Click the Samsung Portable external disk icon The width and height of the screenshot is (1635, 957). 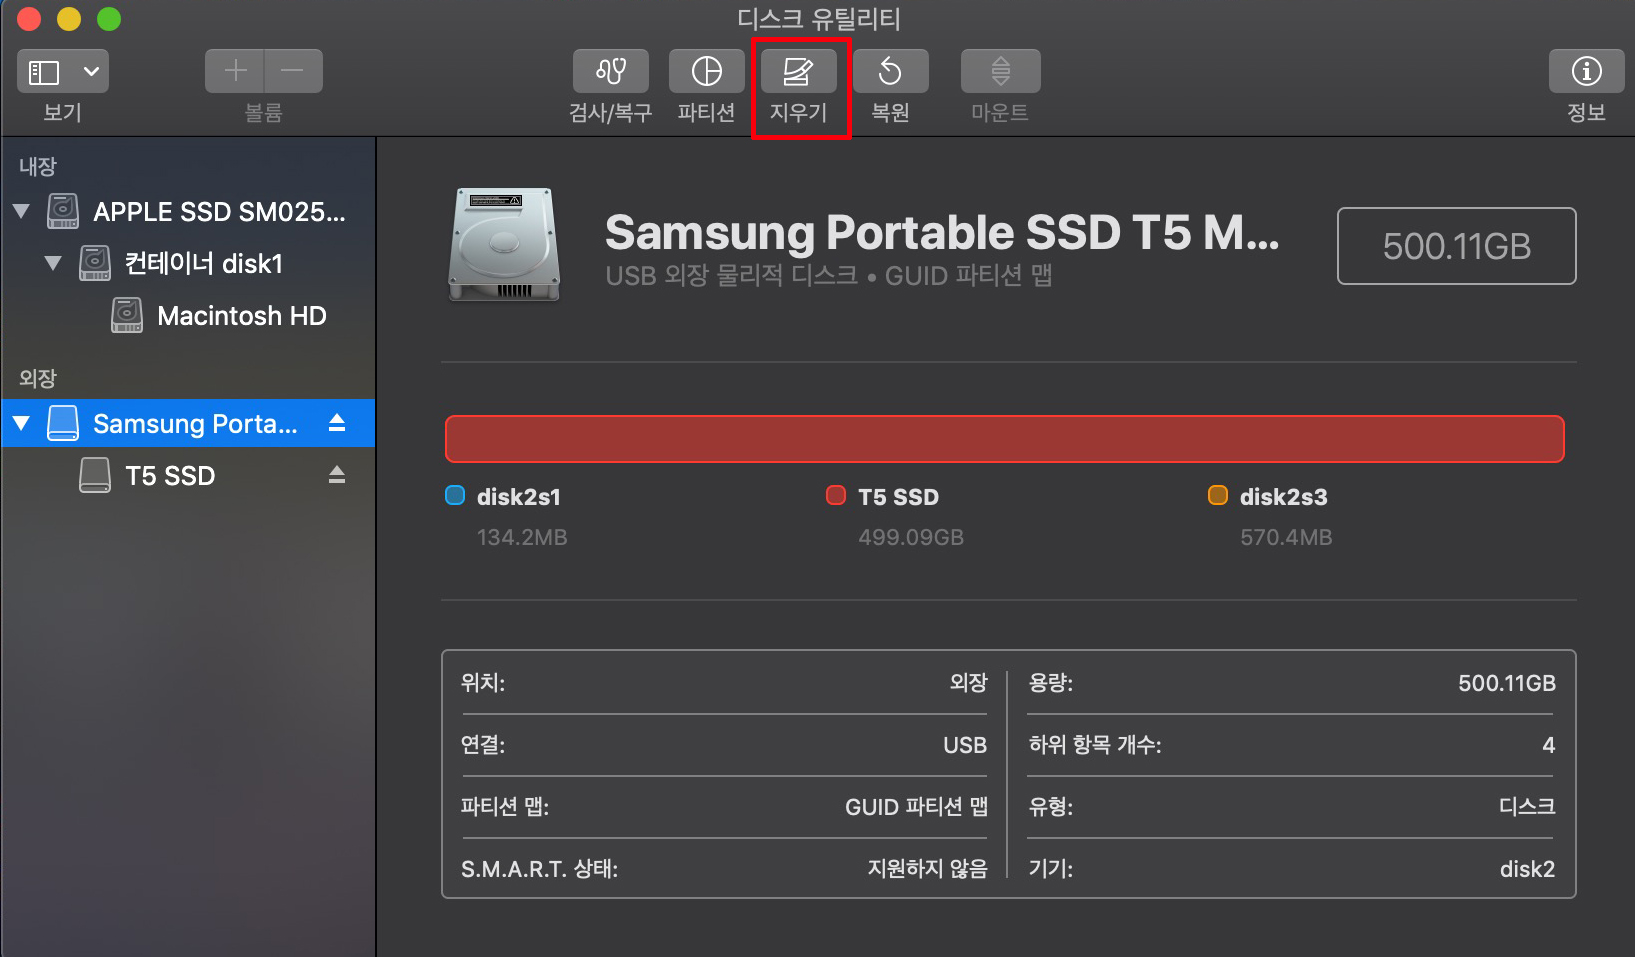(x=63, y=423)
